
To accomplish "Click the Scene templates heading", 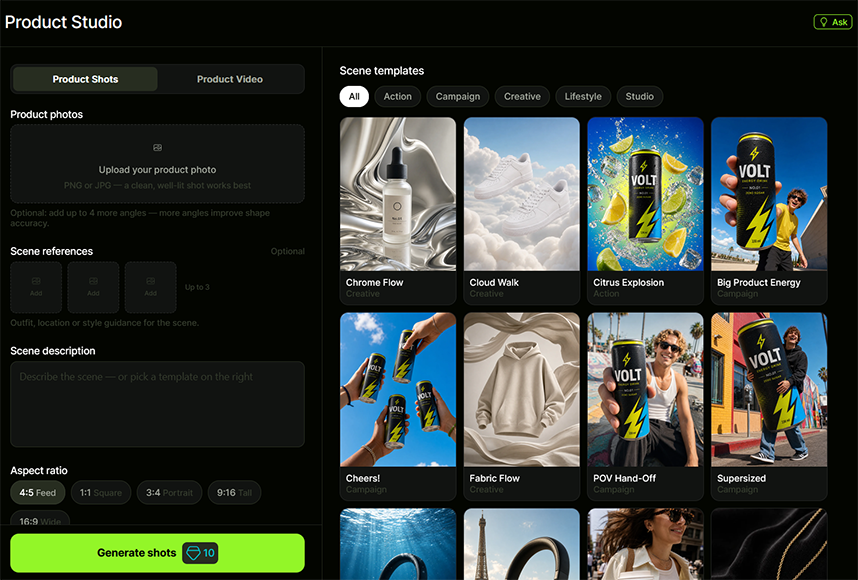I will [x=381, y=71].
